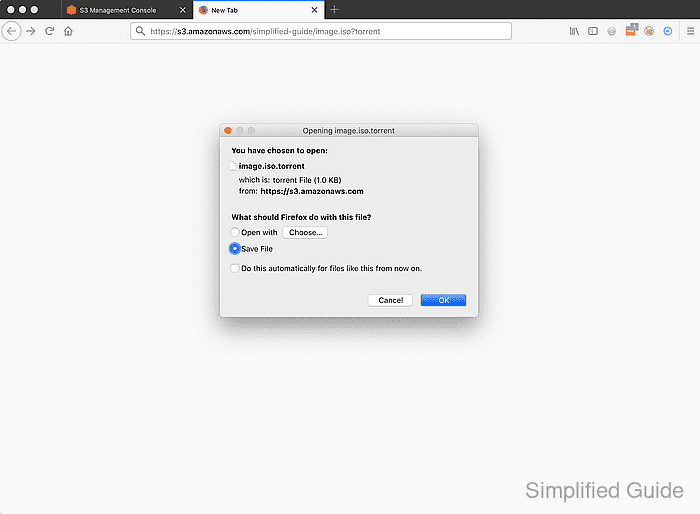Open the Library bookshelf icon
This screenshot has height=514, width=700.
click(x=574, y=31)
